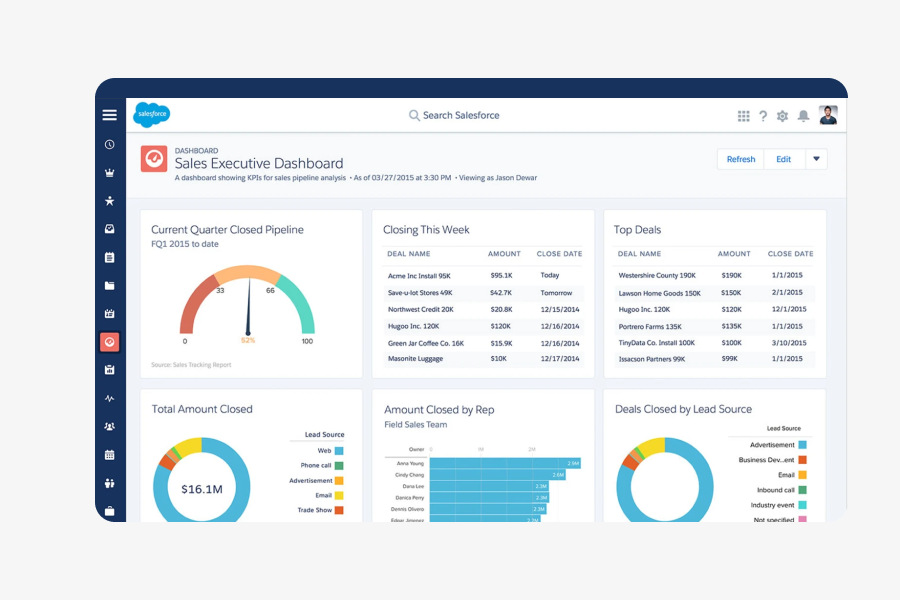Click Cindy Chang's bar in the chart
Screen dimensions: 900x600
(x=498, y=475)
